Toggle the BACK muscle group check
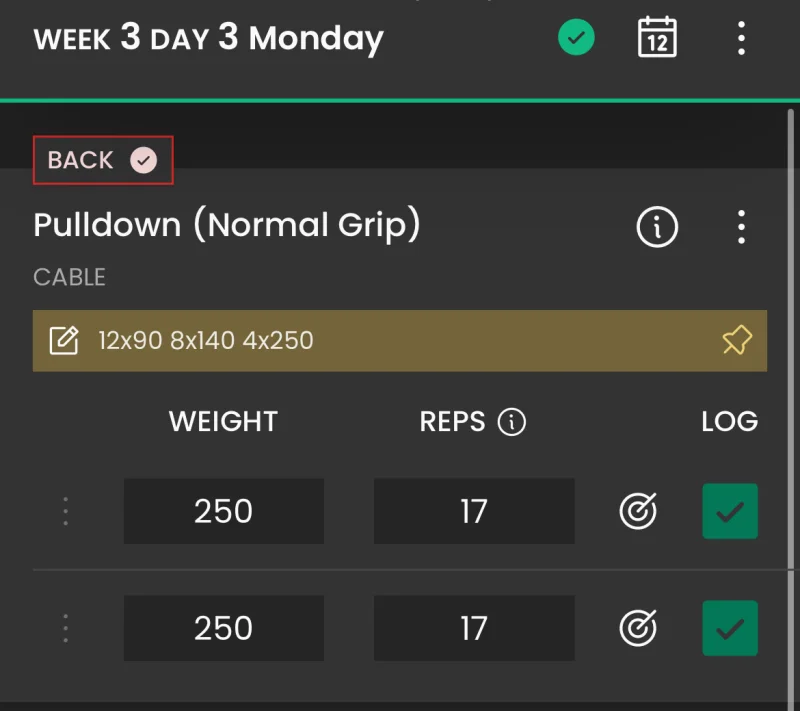800x711 pixels. [143, 160]
